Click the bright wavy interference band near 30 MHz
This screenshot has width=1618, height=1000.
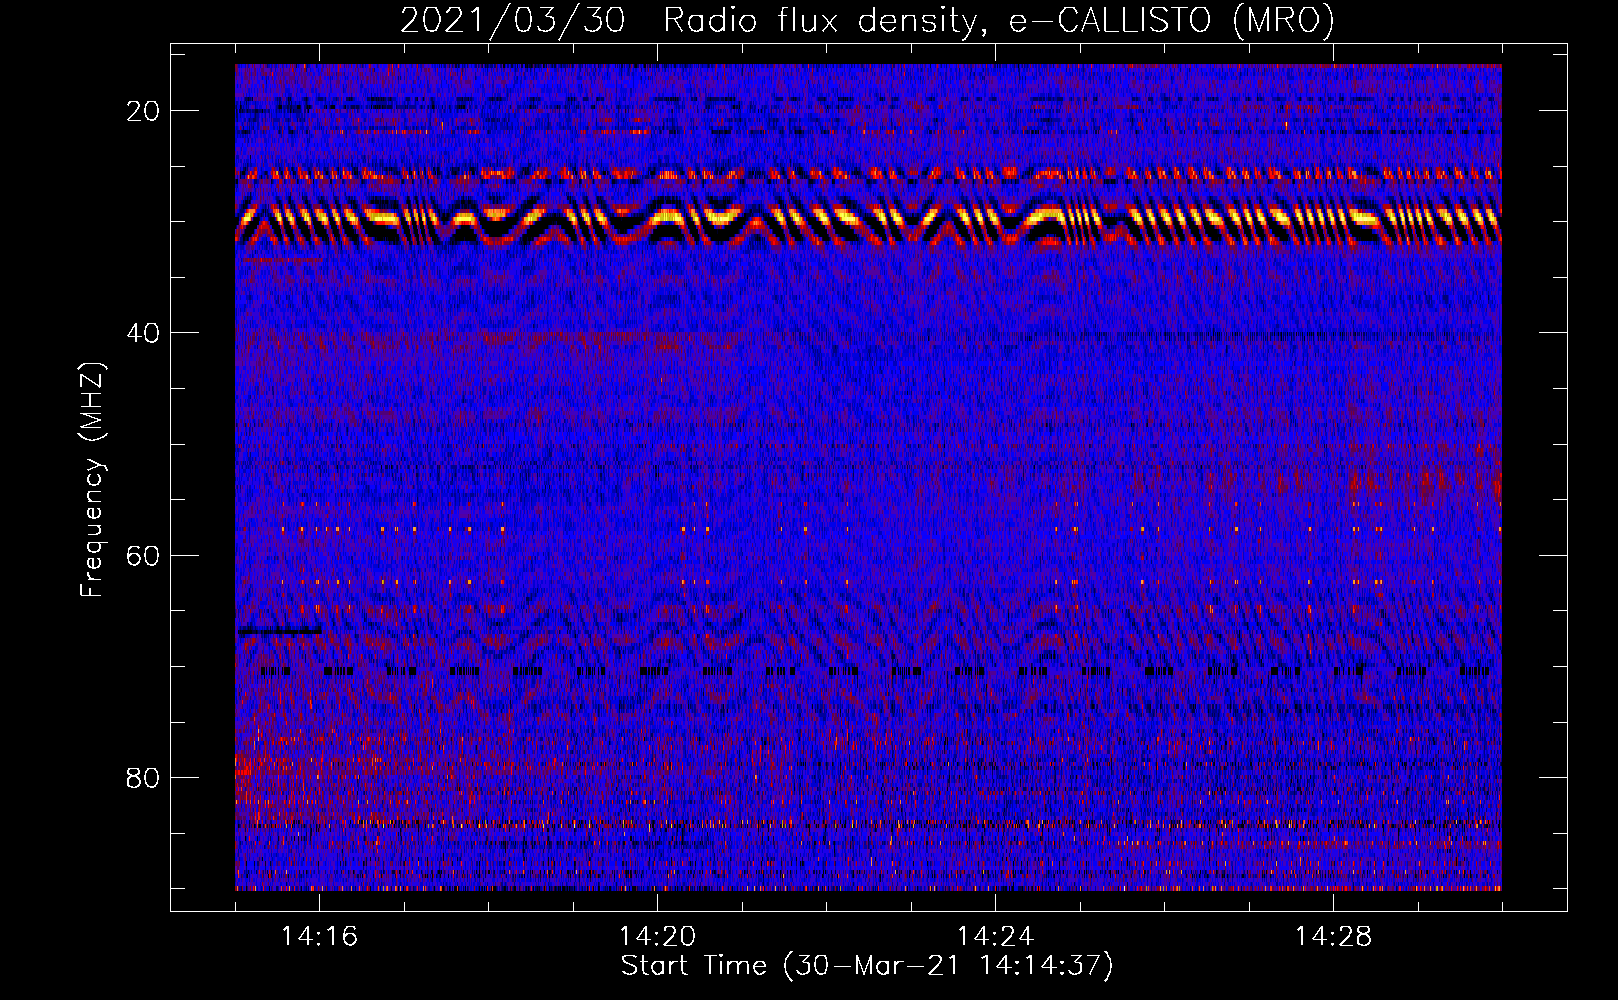tap(868, 223)
